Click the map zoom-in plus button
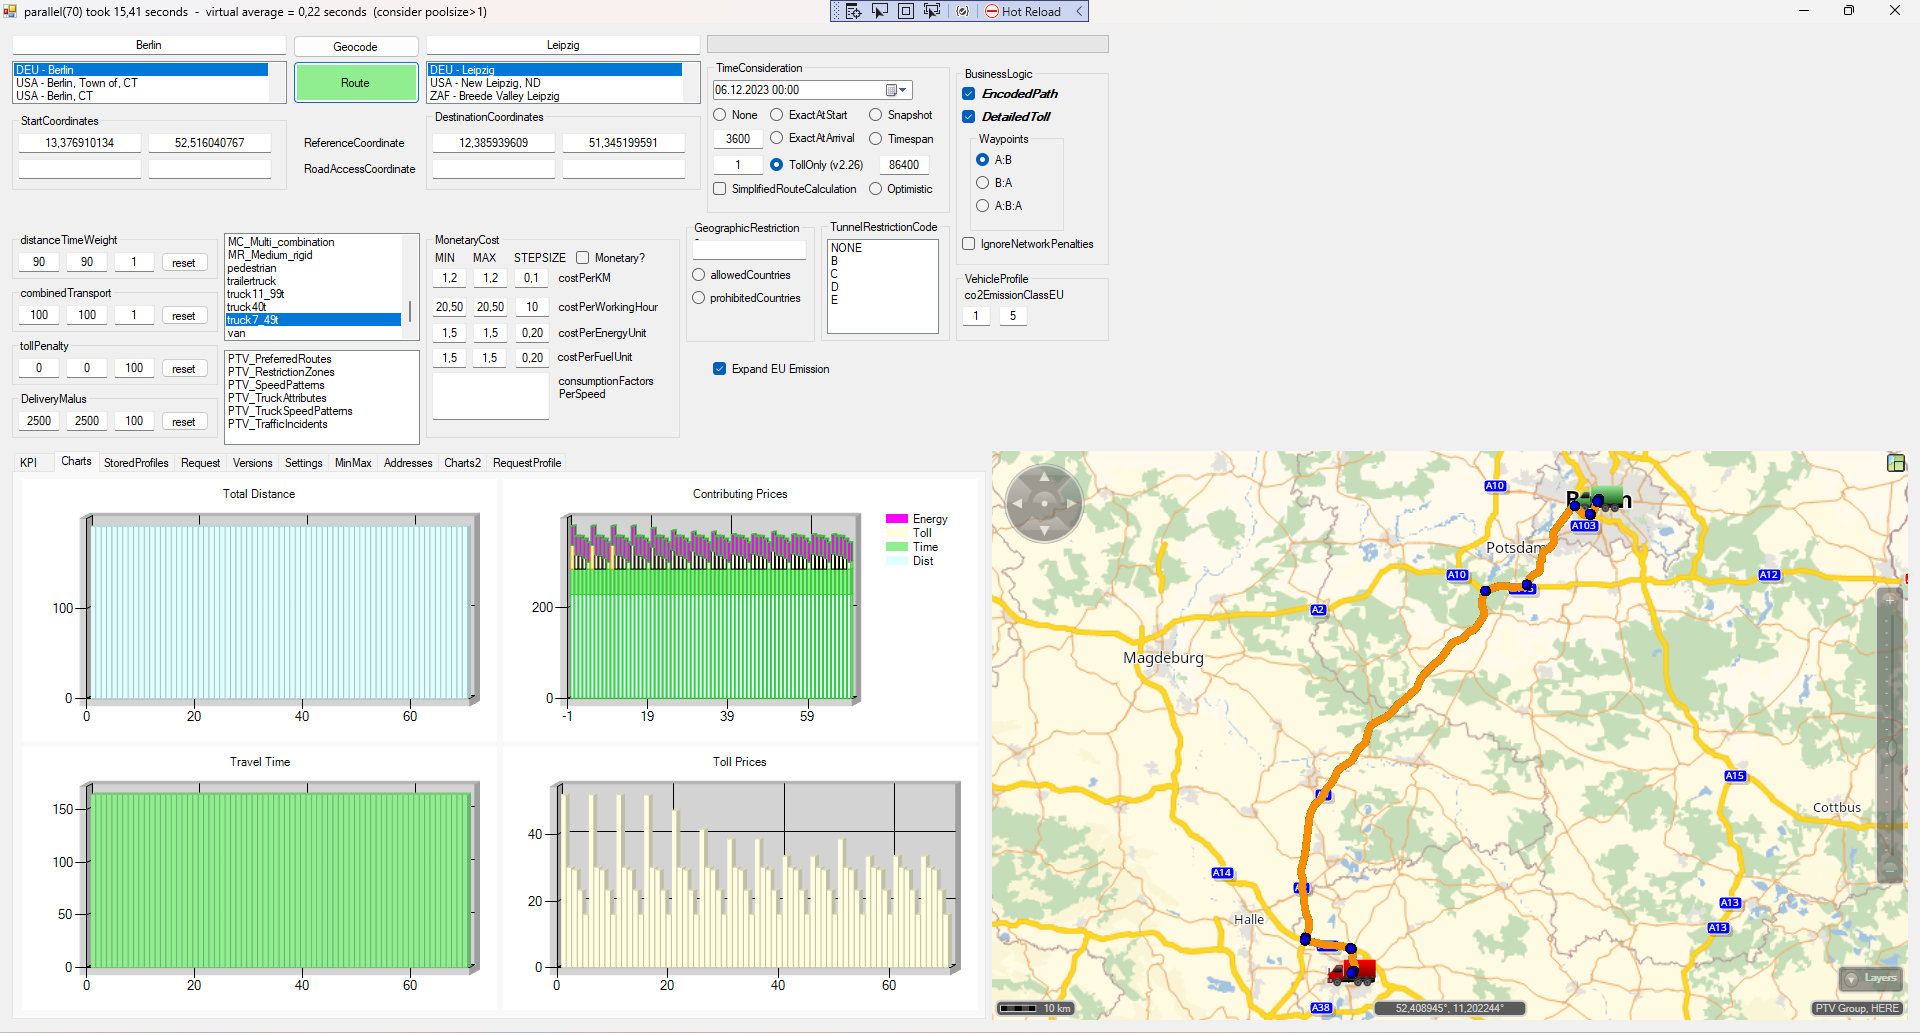This screenshot has width=1920, height=1033. [1889, 599]
